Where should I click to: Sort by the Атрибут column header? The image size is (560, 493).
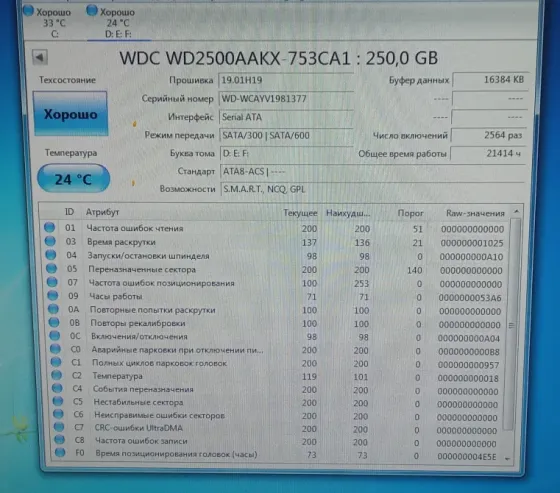(102, 212)
